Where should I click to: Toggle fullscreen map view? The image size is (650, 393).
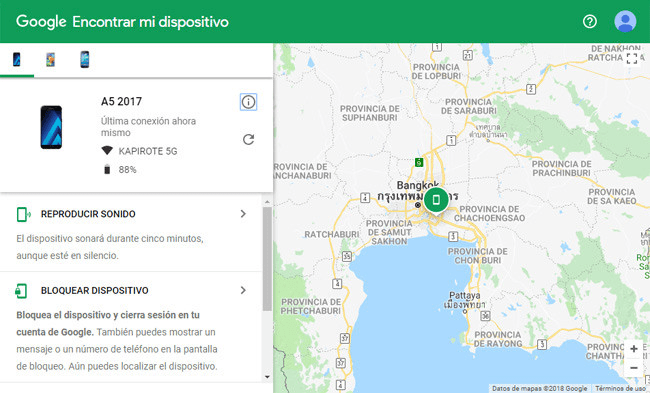pyautogui.click(x=632, y=58)
